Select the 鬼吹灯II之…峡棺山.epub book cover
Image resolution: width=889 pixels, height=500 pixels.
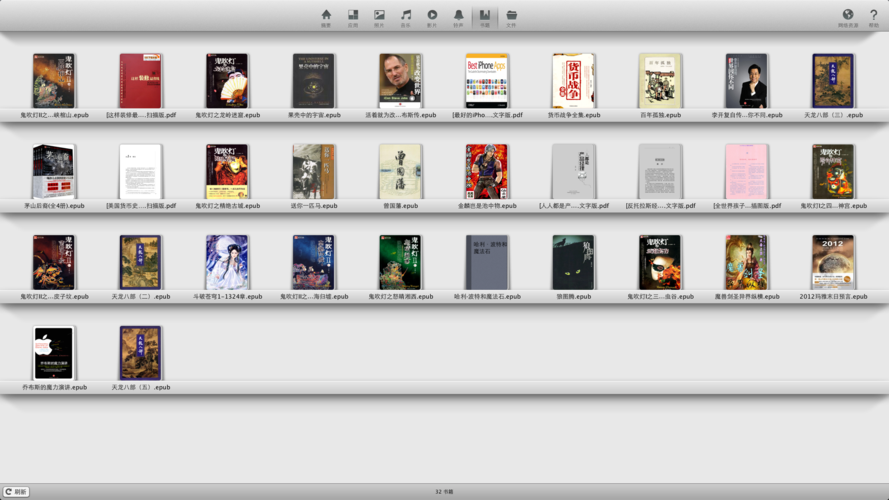tap(54, 81)
